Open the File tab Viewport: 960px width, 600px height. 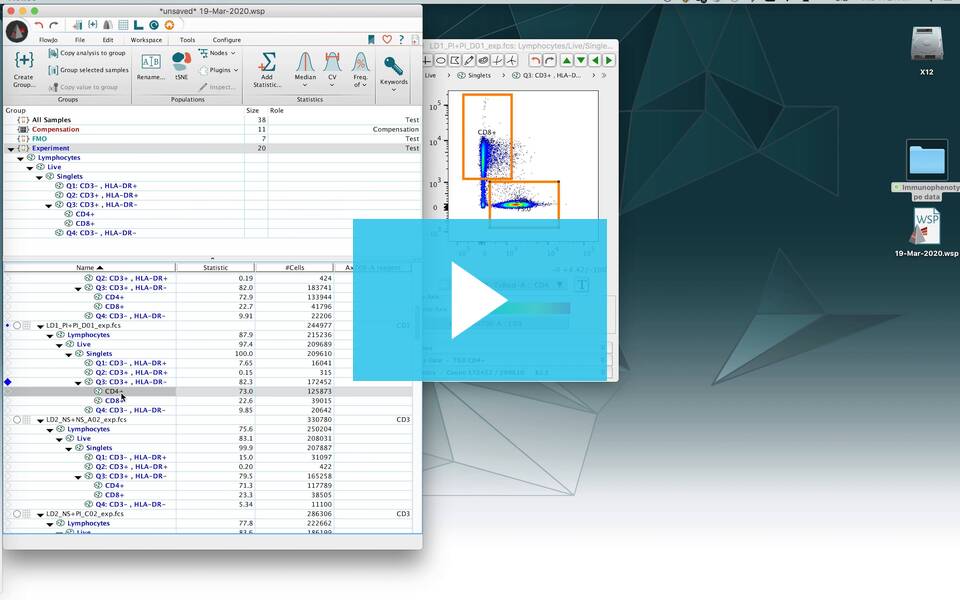click(80, 40)
